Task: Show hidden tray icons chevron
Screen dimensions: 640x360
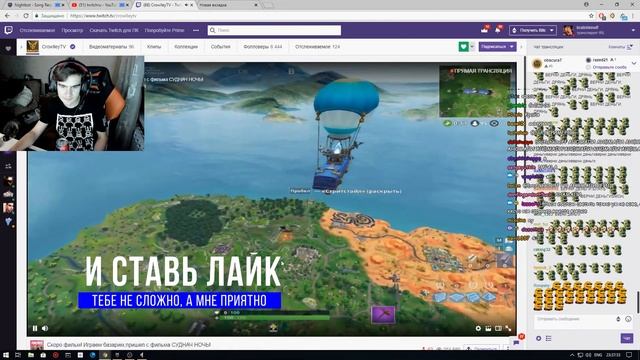Action: [x=572, y=355]
